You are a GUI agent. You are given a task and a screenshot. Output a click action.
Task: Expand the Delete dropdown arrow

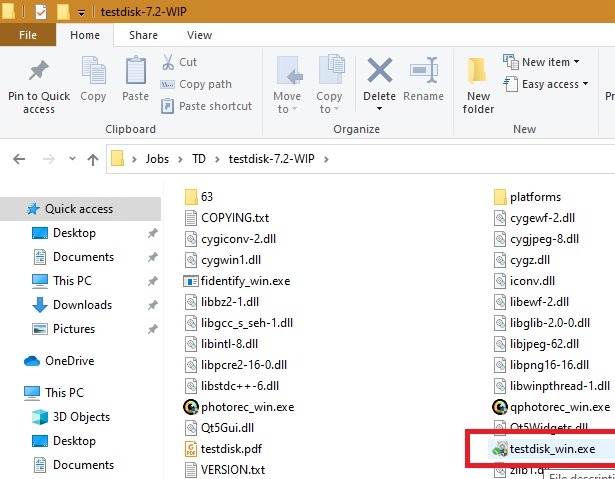pos(379,109)
